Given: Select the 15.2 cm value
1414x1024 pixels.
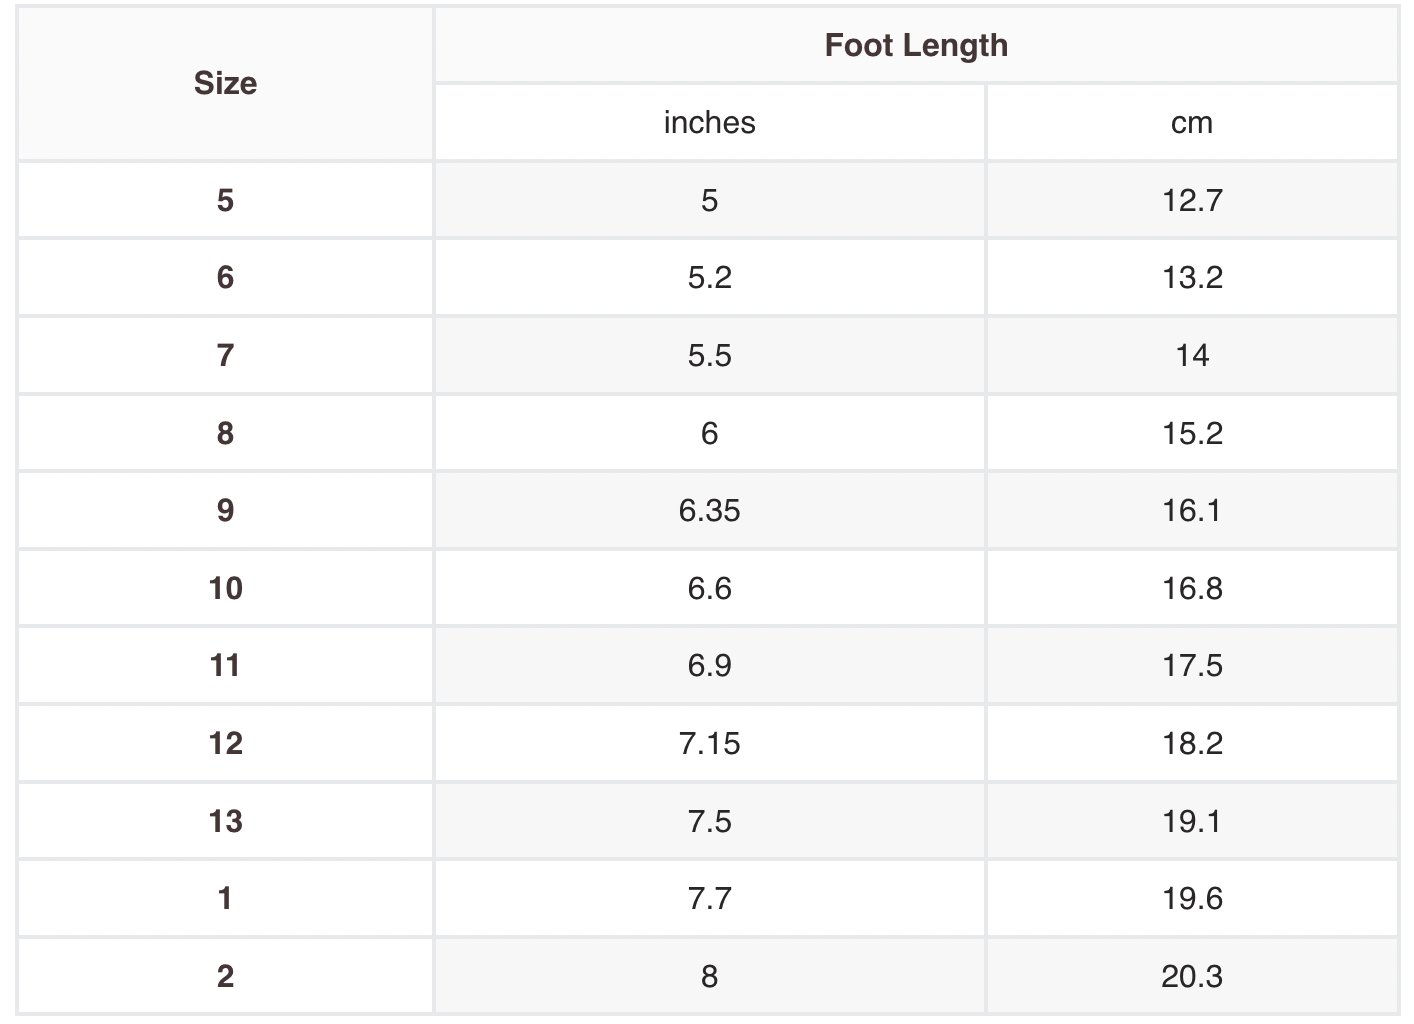Looking at the screenshot, I should 1192,433.
